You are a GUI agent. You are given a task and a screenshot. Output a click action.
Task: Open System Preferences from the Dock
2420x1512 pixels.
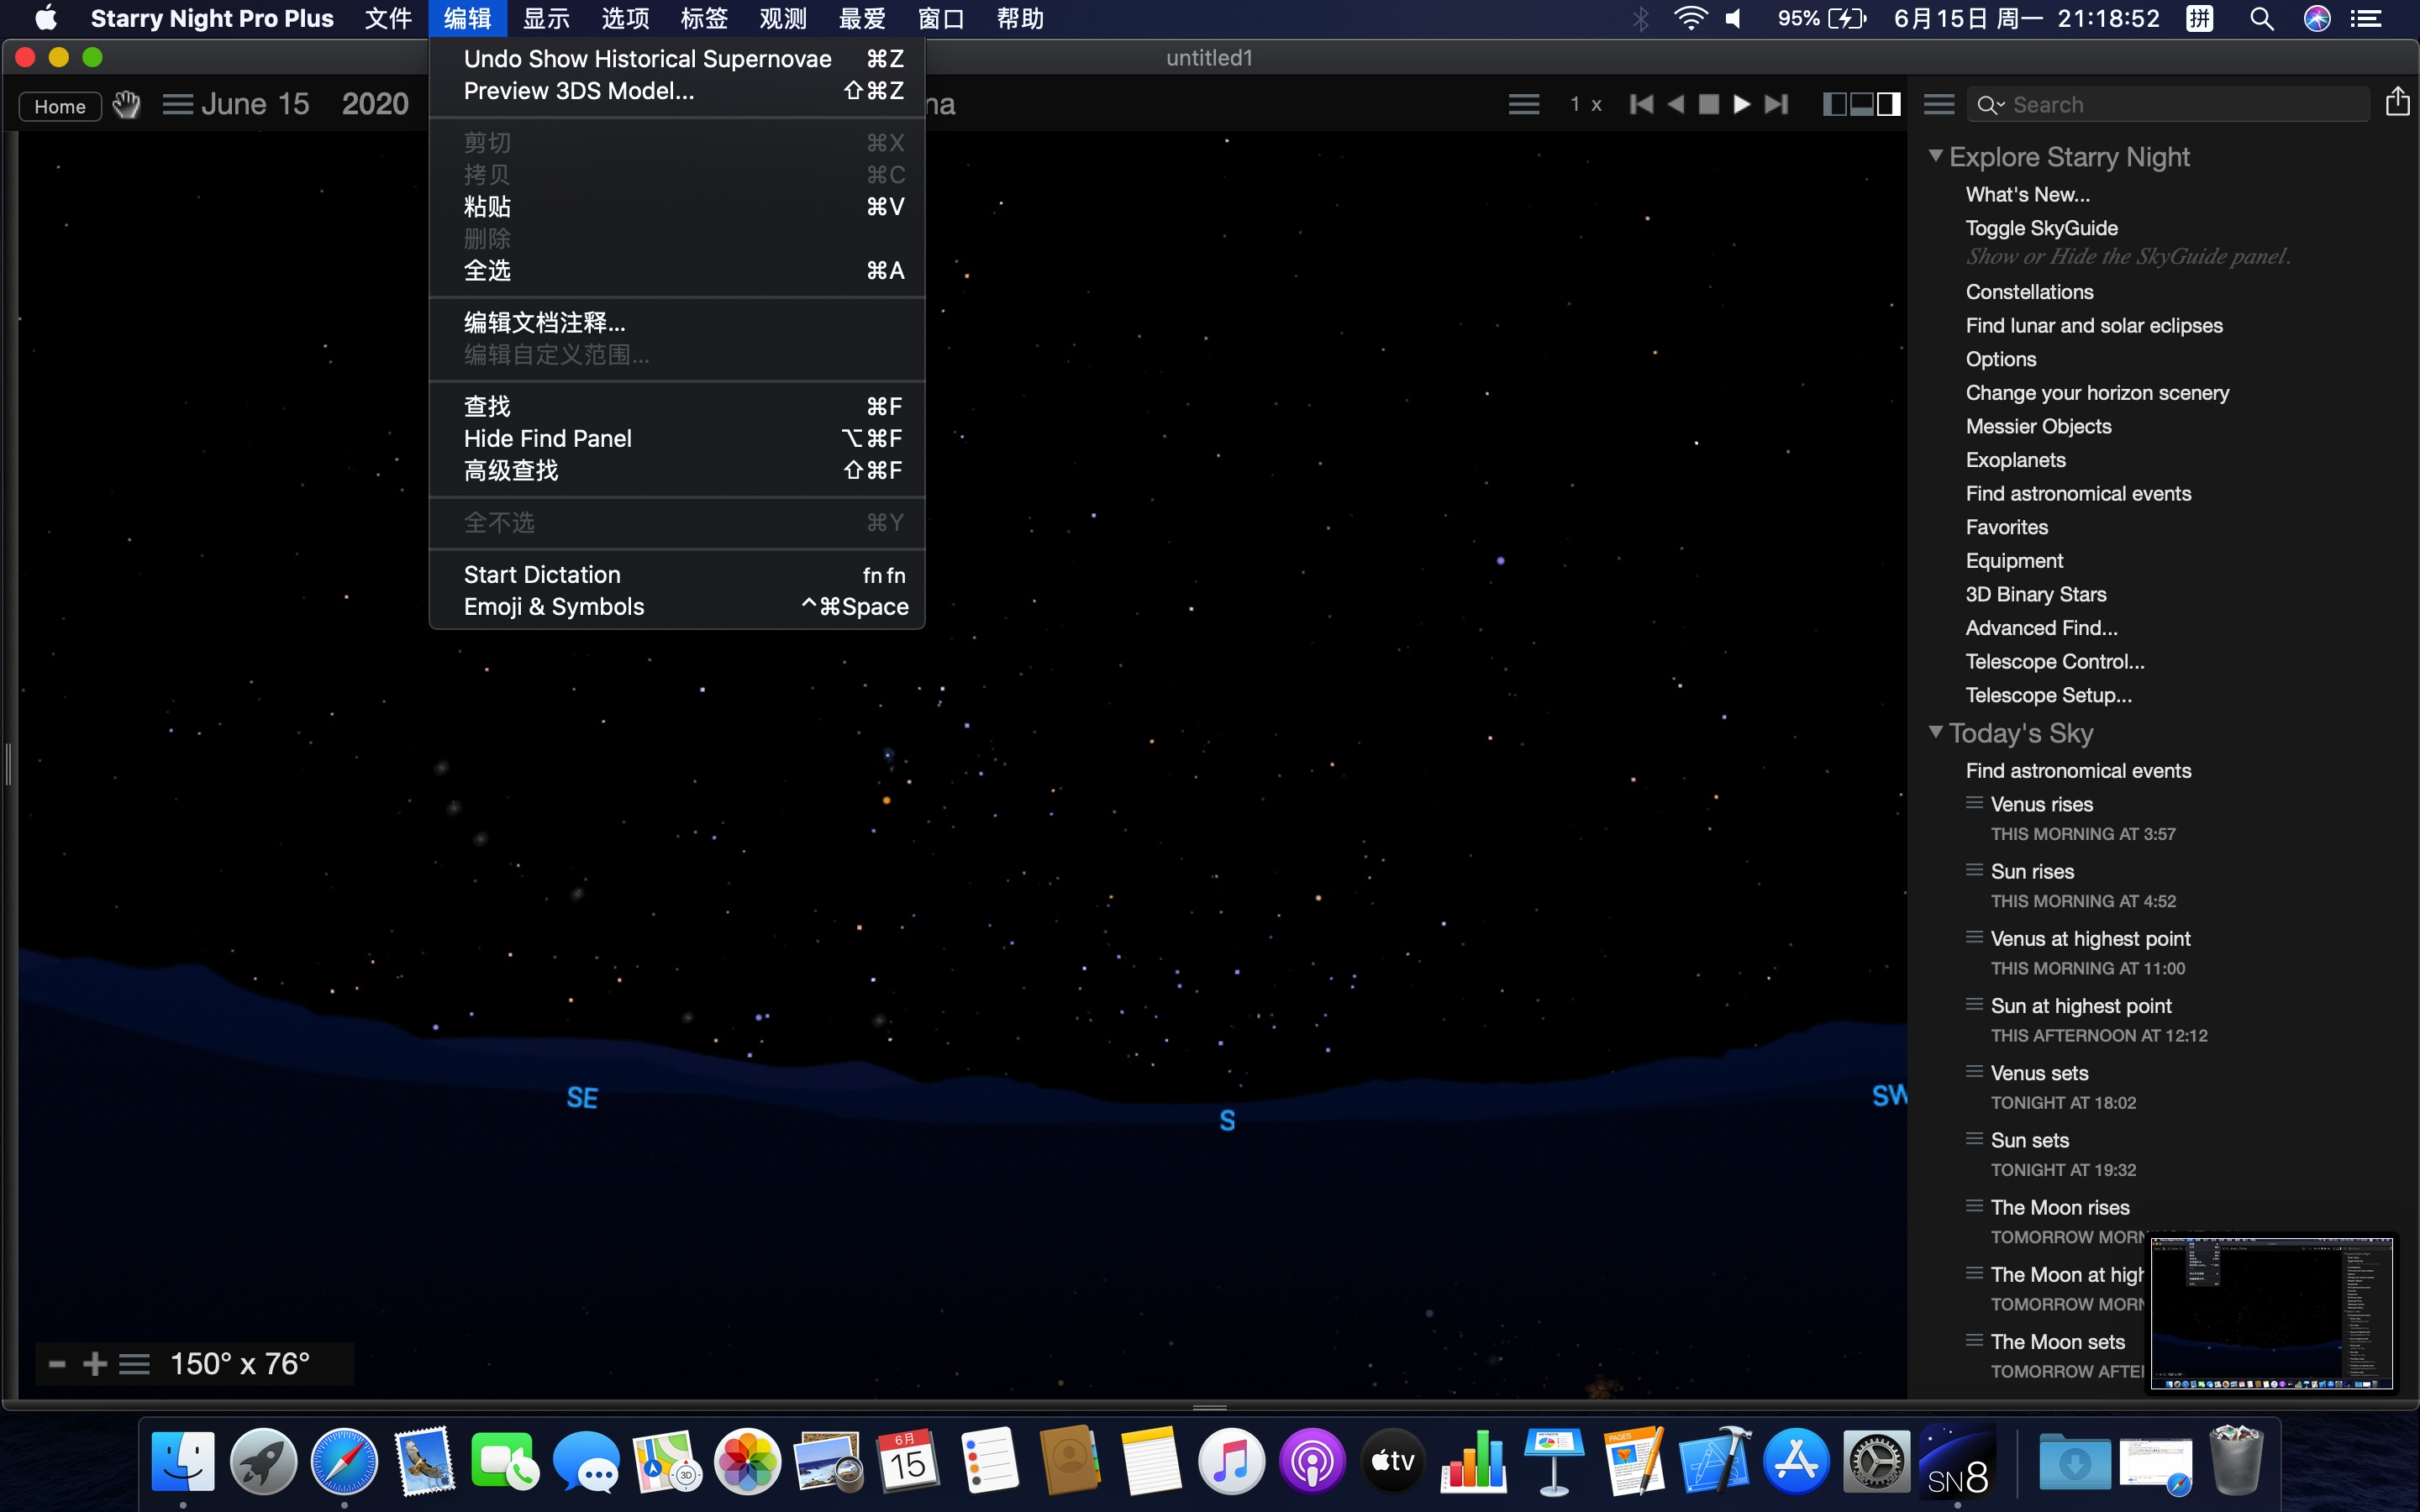(x=1876, y=1461)
